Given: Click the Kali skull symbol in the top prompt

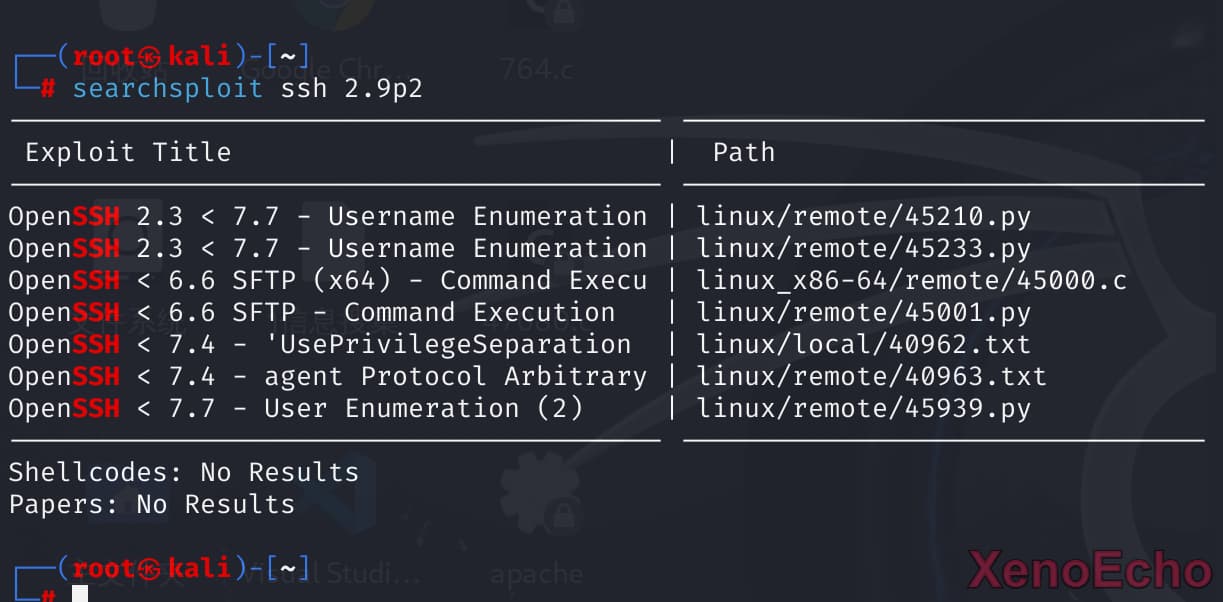Looking at the screenshot, I should tap(149, 56).
